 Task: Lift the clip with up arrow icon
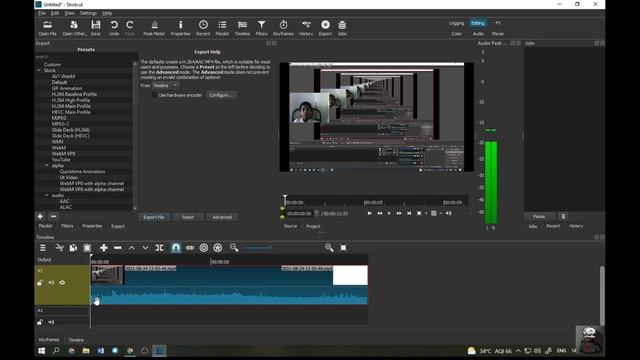pyautogui.click(x=131, y=248)
